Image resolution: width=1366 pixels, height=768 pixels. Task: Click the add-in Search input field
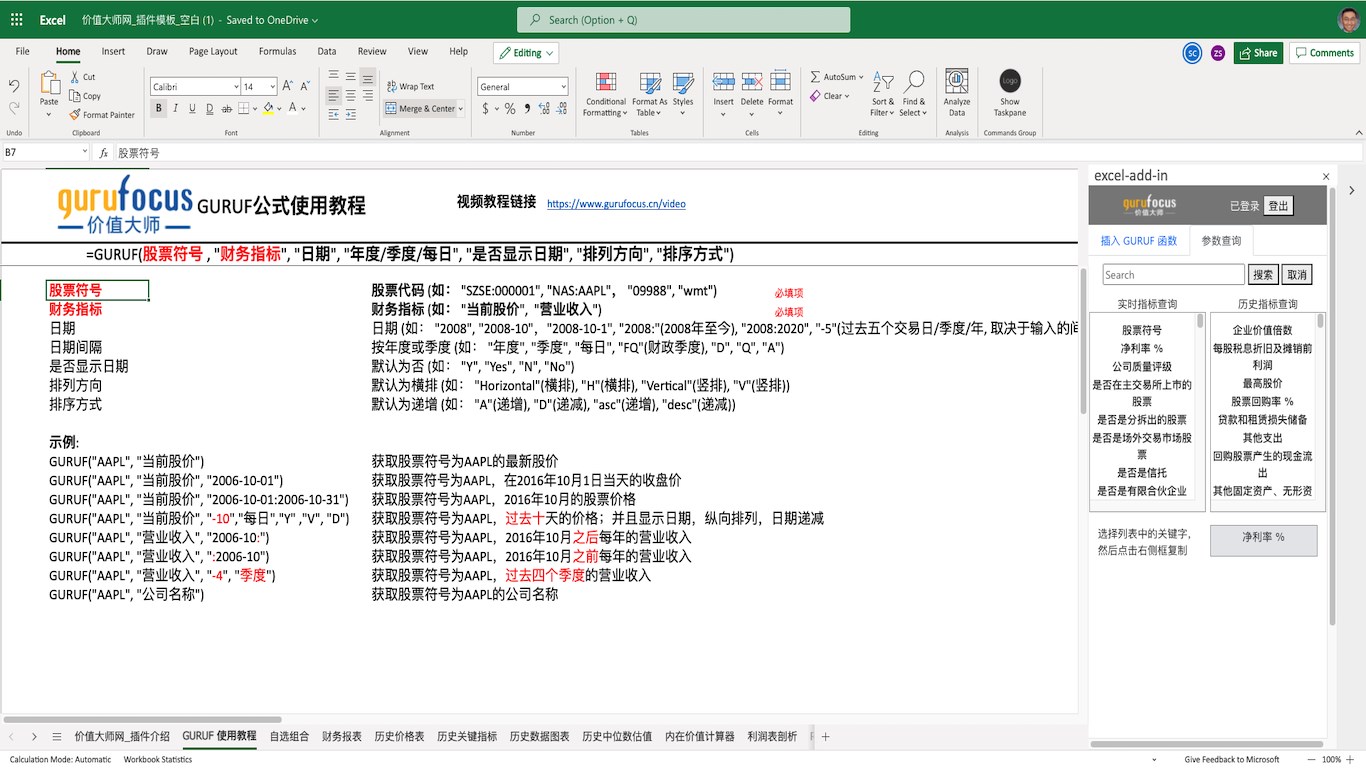click(x=1173, y=275)
